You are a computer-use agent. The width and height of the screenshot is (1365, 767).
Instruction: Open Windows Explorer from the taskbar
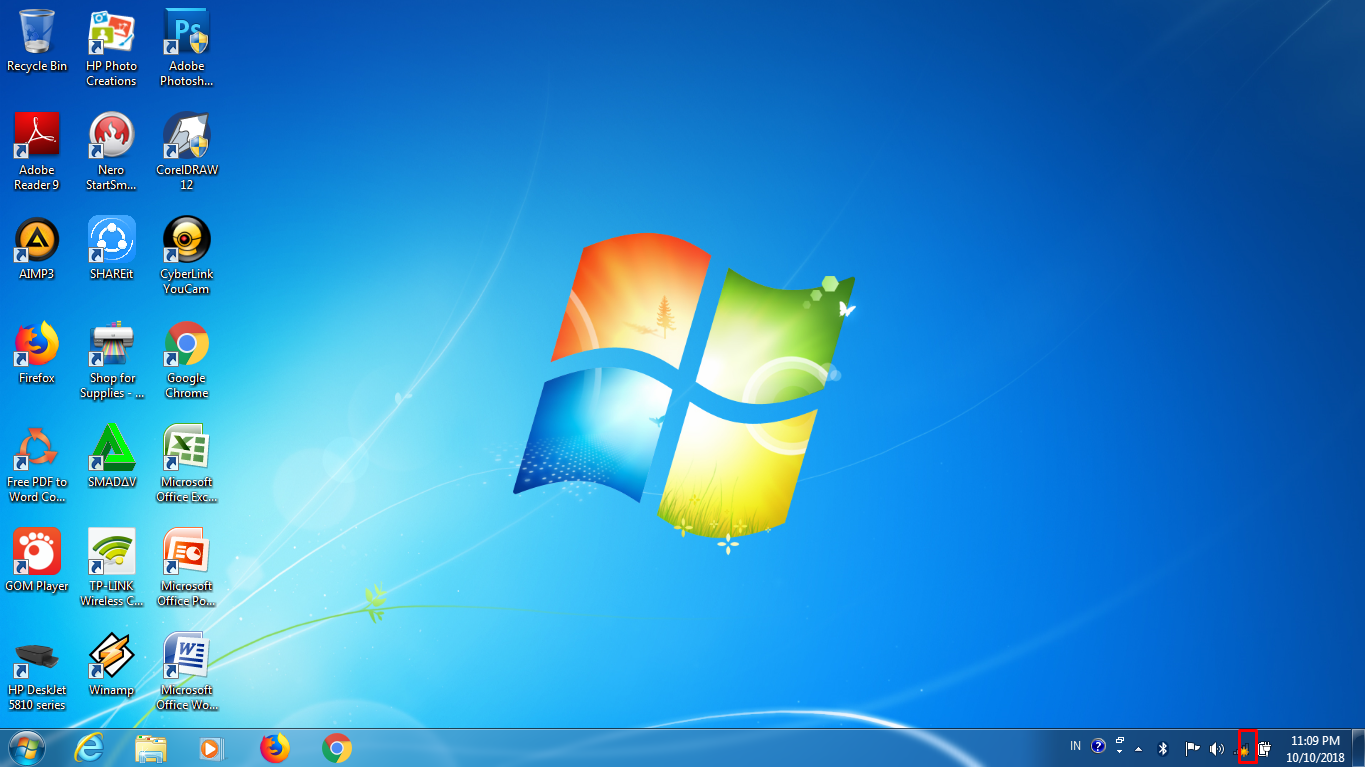coord(151,748)
